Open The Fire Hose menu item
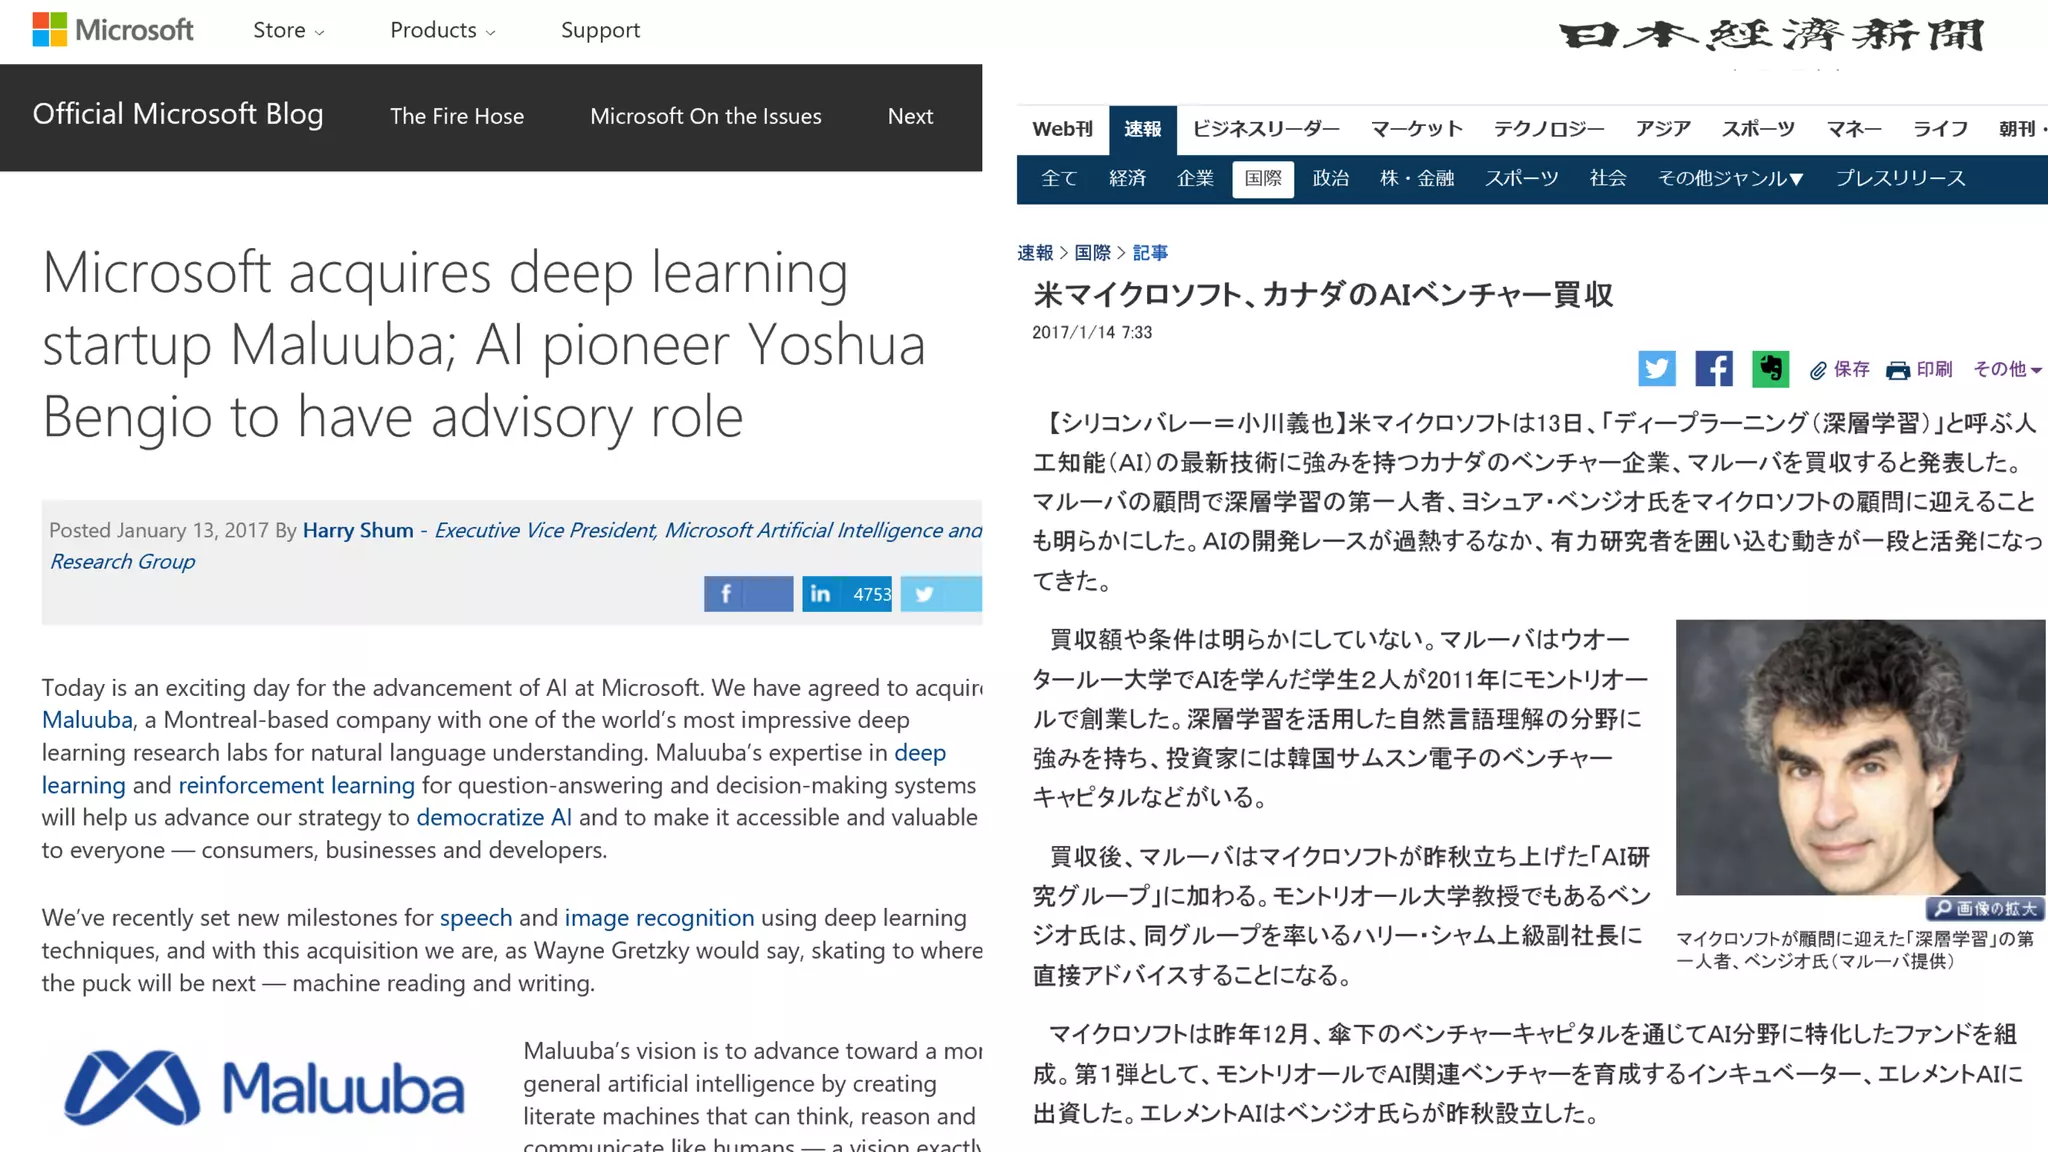This screenshot has height=1152, width=2048. pos(456,117)
